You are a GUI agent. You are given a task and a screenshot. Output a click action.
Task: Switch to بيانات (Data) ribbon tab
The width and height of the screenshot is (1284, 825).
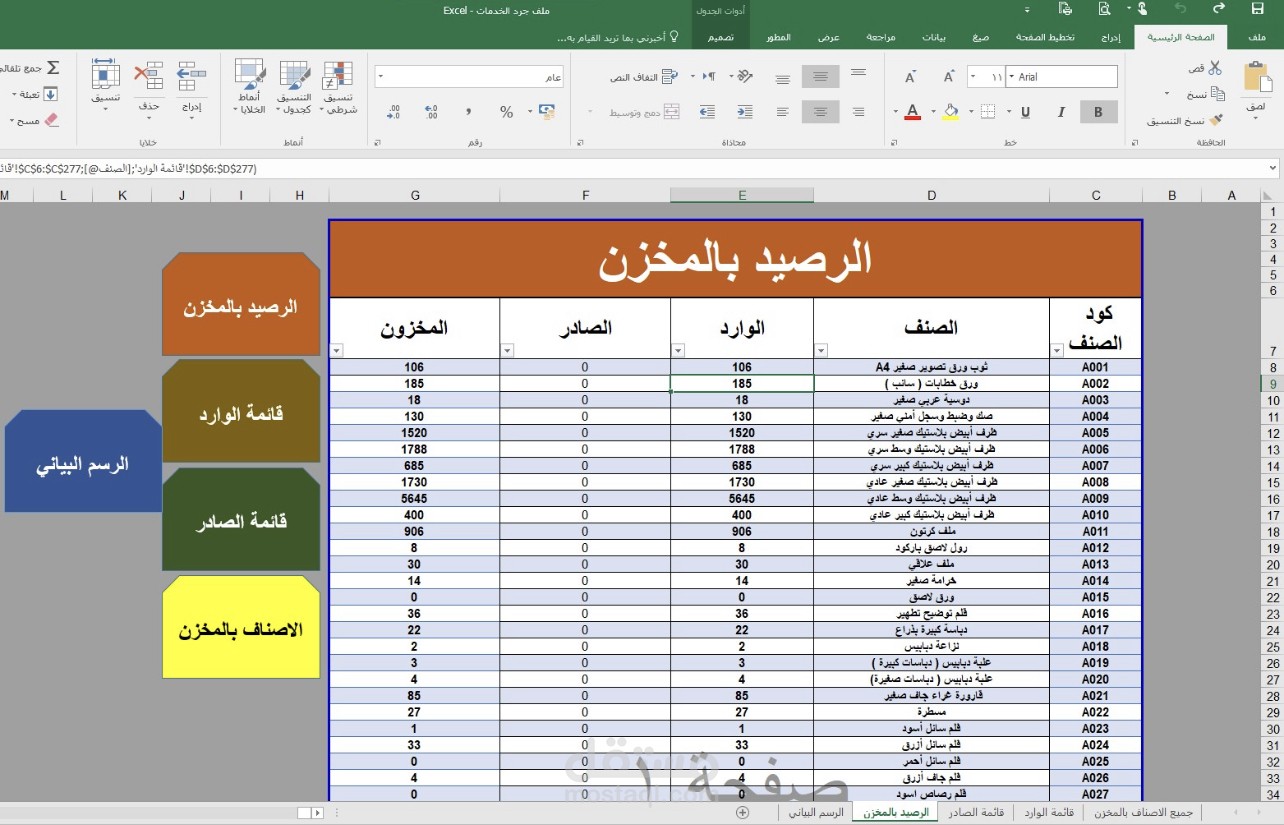(x=934, y=38)
